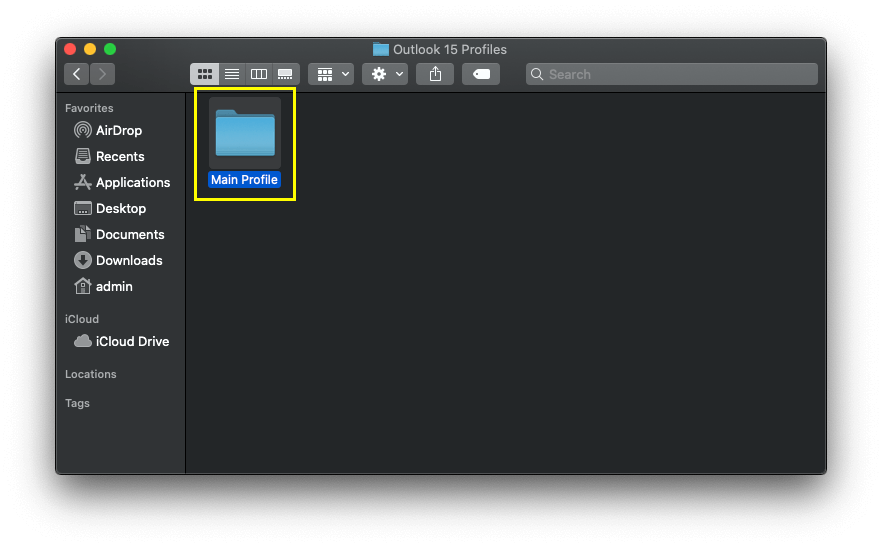Minimize the window with yellow button
Screen dimensions: 882x548
pos(90,49)
